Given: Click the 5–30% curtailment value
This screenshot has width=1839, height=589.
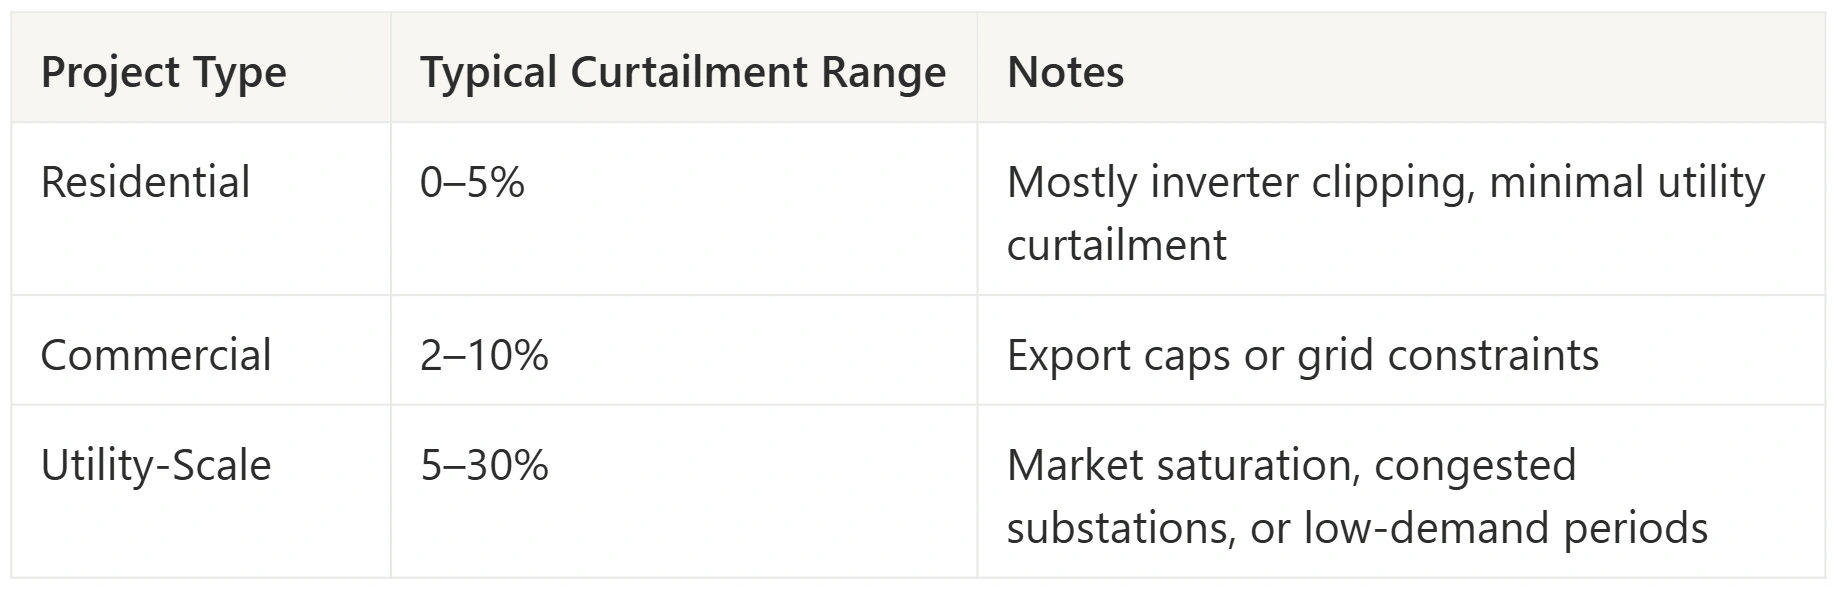Looking at the screenshot, I should point(484,466).
